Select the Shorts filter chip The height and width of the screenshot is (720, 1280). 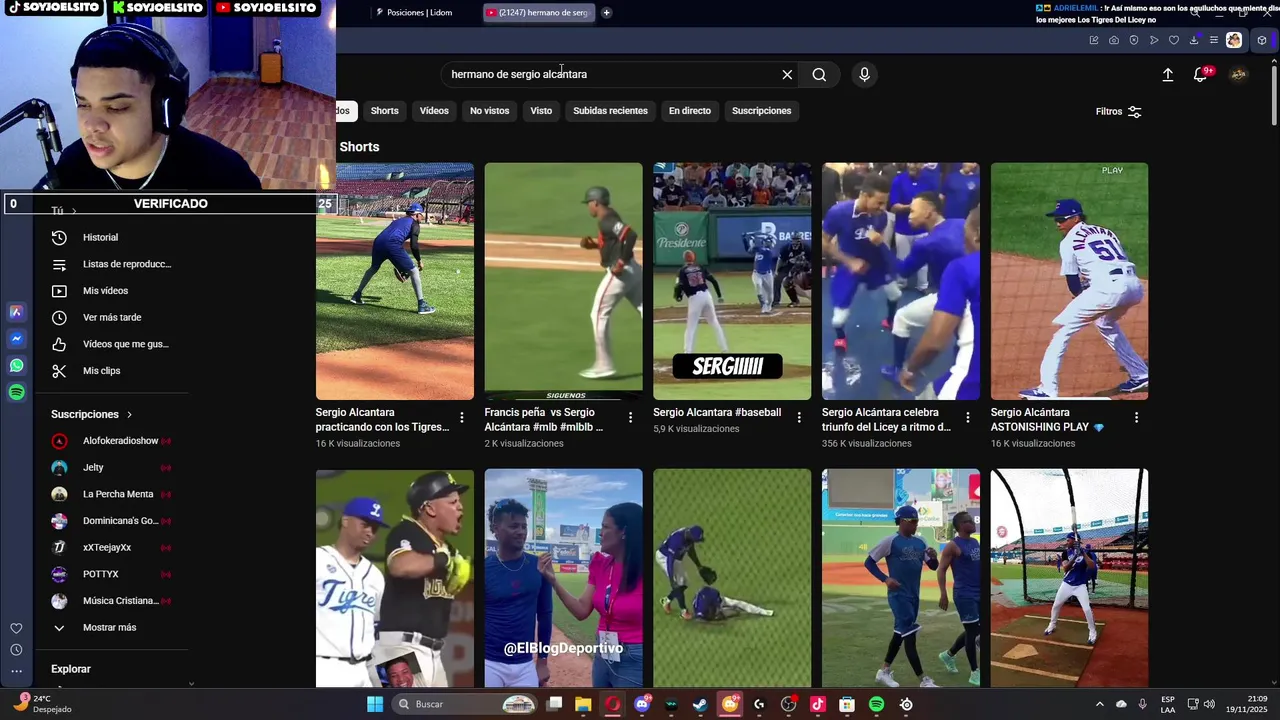click(x=384, y=111)
